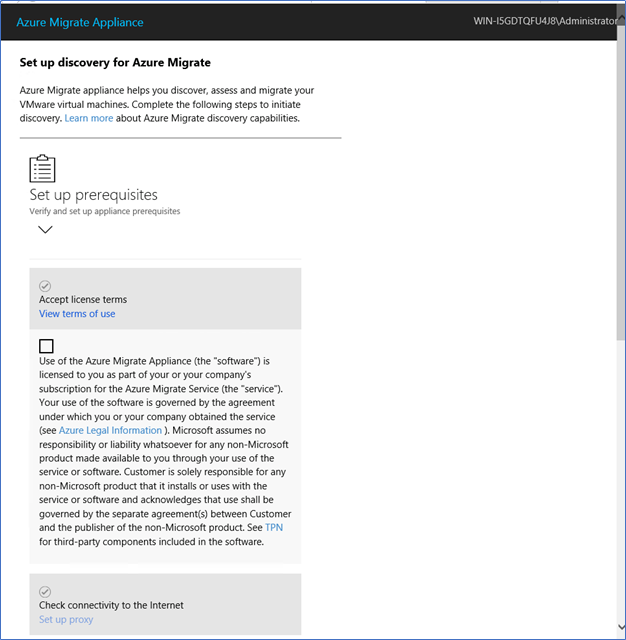Click the Check connectivity status check icon
Screen dimensions: 626x640
point(45,591)
